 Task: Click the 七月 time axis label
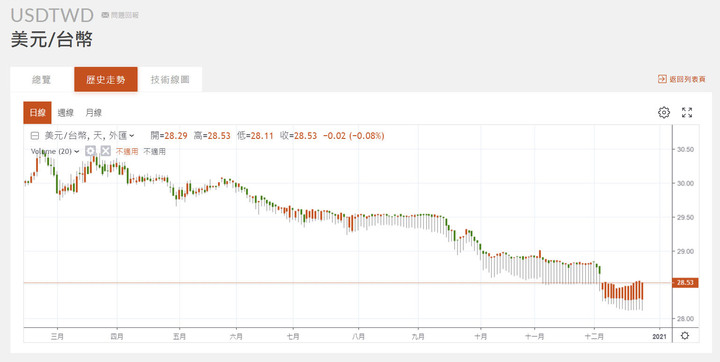[293, 337]
